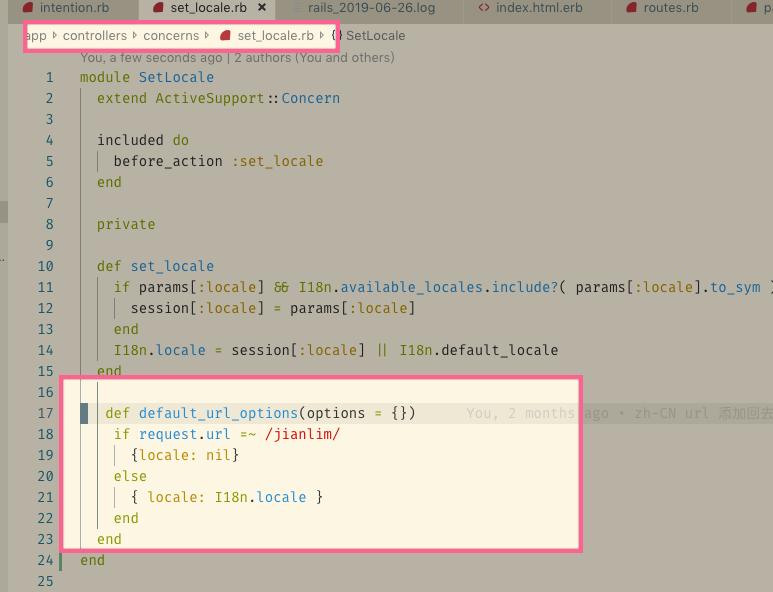
Task: Click line number 1 in gutter
Action: (x=49, y=77)
